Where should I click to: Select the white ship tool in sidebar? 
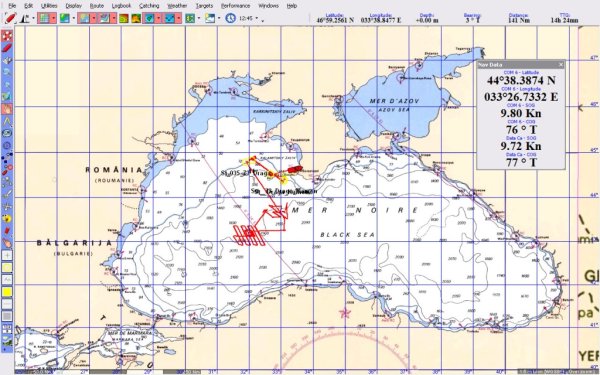pyautogui.click(x=7, y=60)
